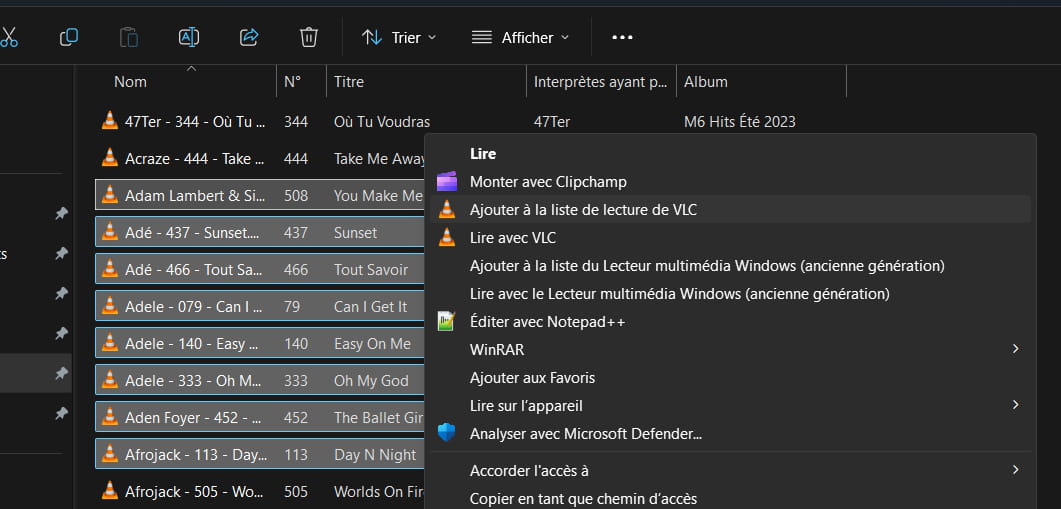Expand the WinRAR submenu arrow
Viewport: 1061px width, 509px height.
click(1015, 349)
